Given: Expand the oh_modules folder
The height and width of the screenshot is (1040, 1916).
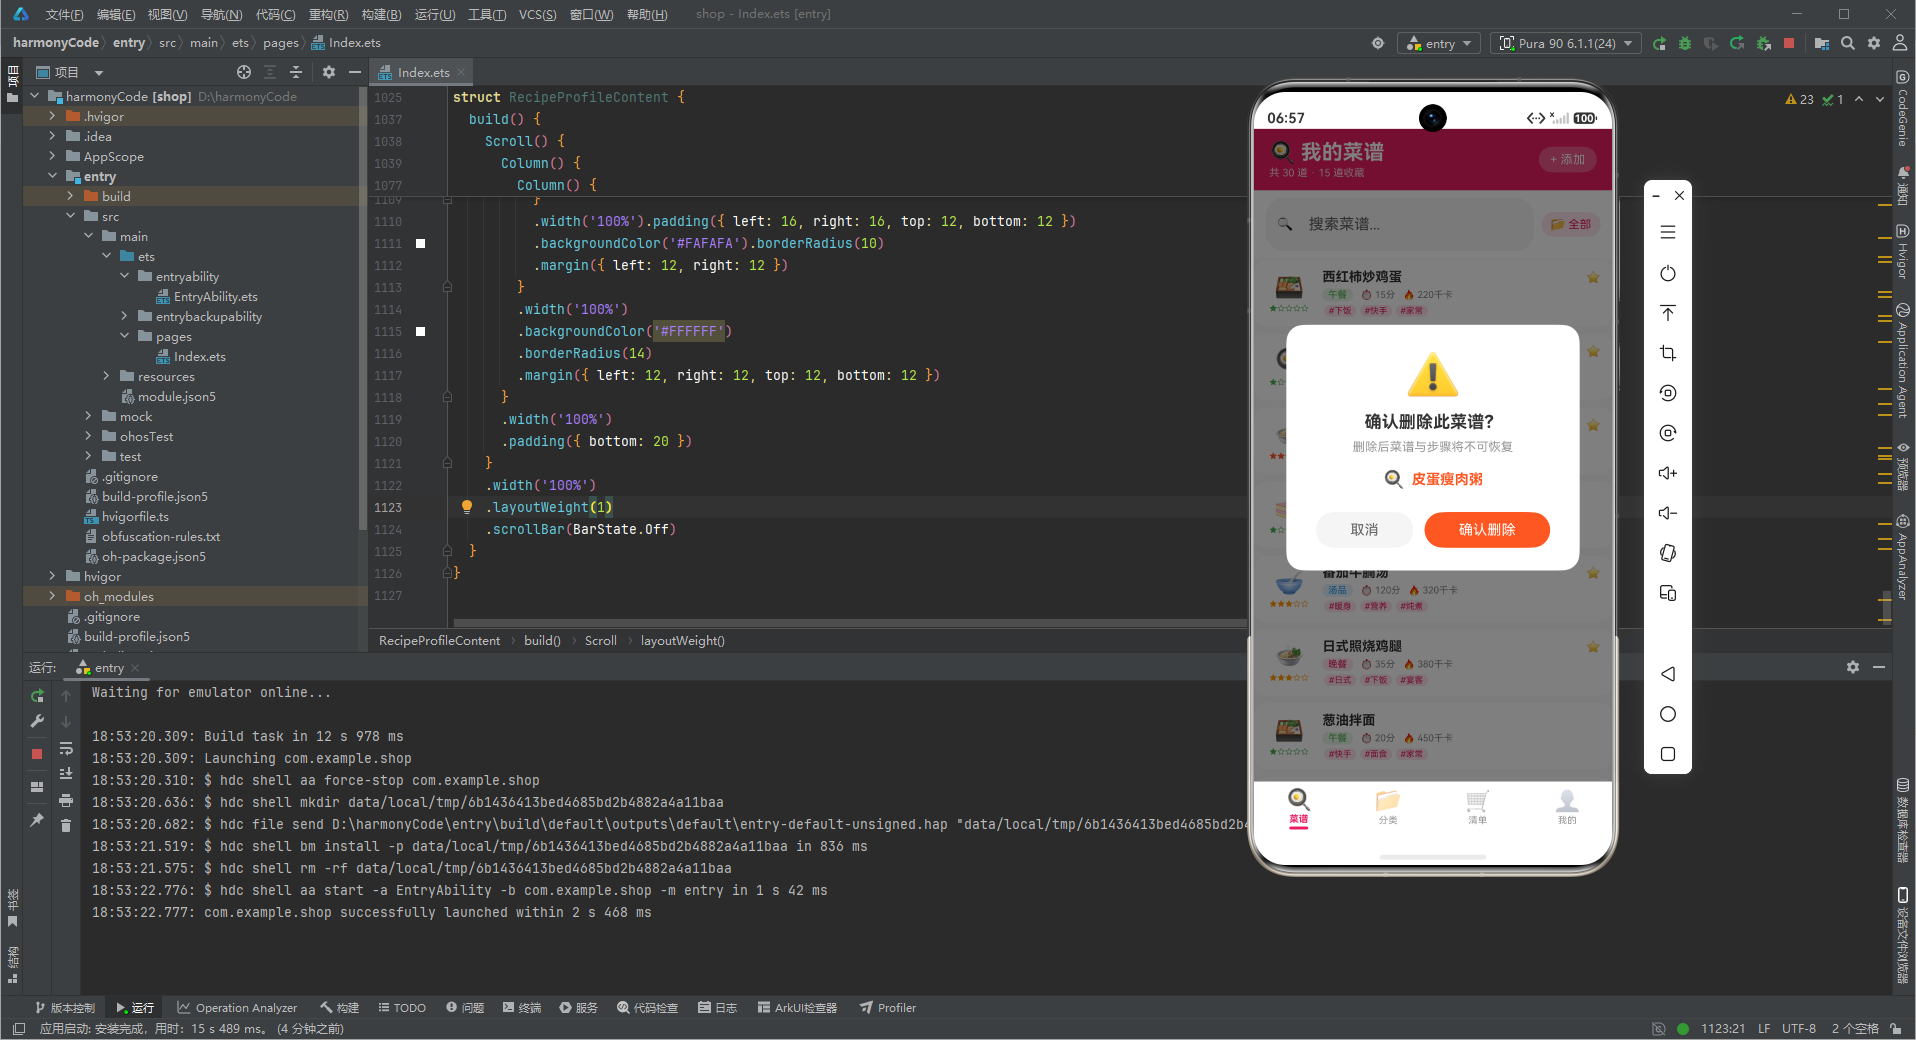Looking at the screenshot, I should pos(52,596).
